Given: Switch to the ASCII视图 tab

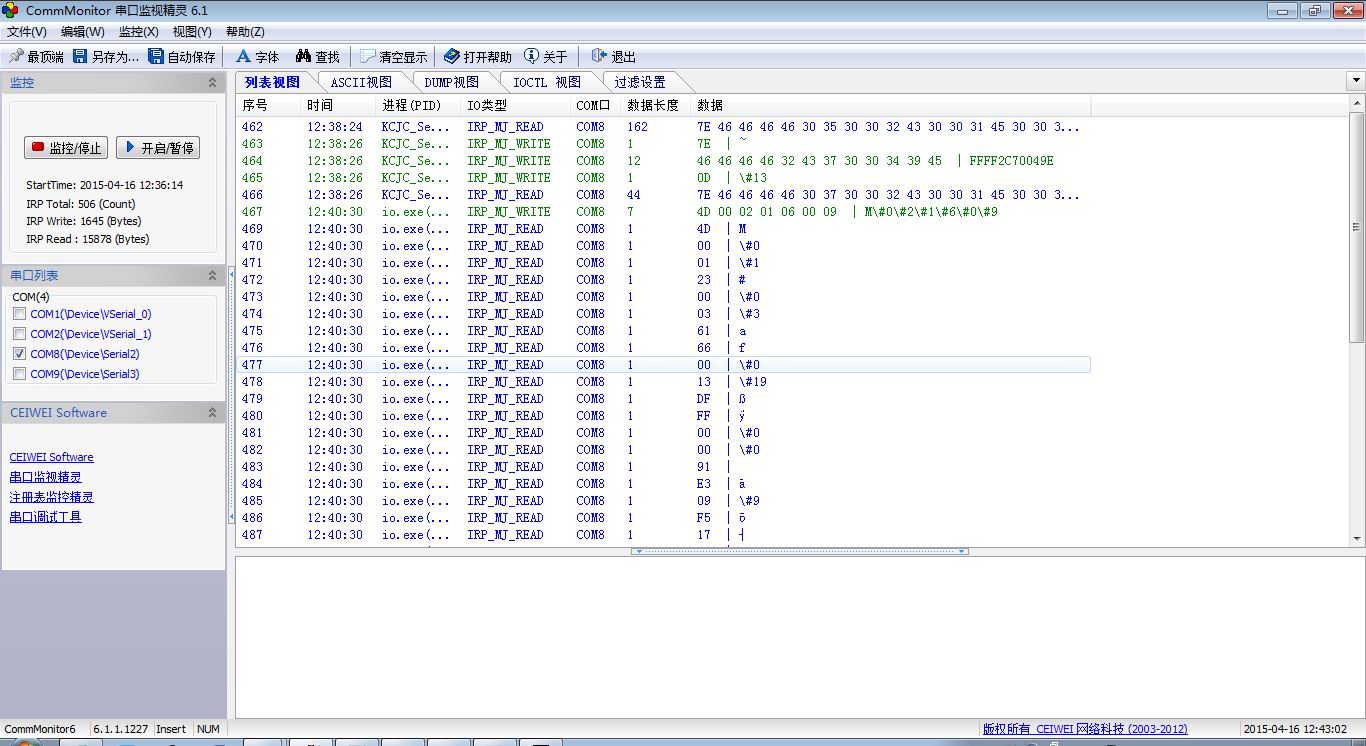Looking at the screenshot, I should pos(361,82).
